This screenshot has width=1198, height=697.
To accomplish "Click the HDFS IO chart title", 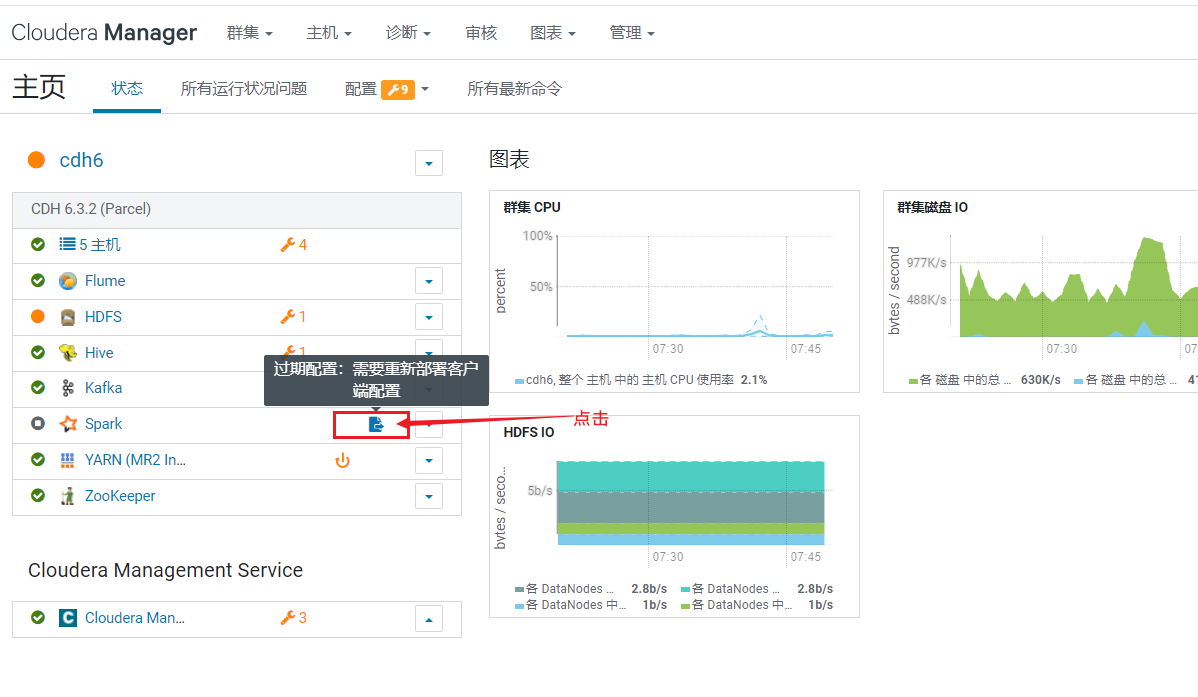I will [529, 433].
